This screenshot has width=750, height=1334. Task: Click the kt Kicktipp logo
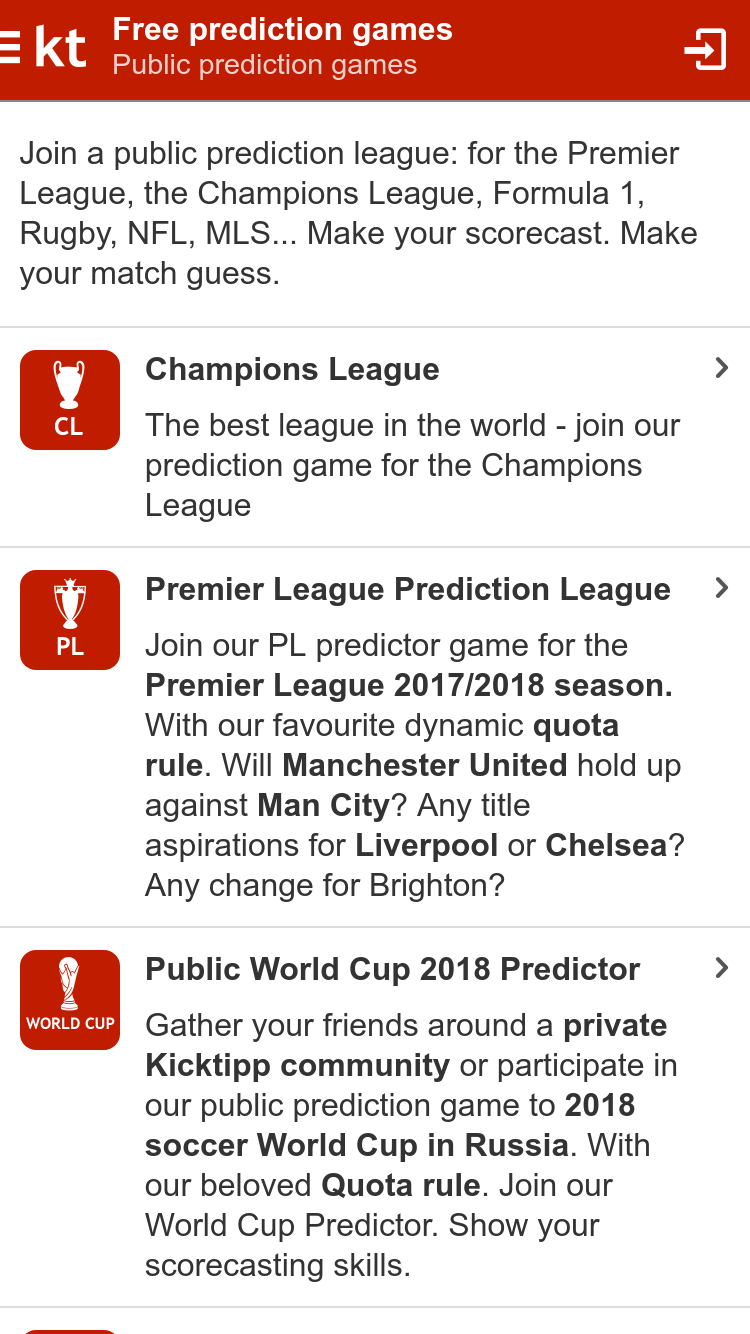tap(60, 48)
